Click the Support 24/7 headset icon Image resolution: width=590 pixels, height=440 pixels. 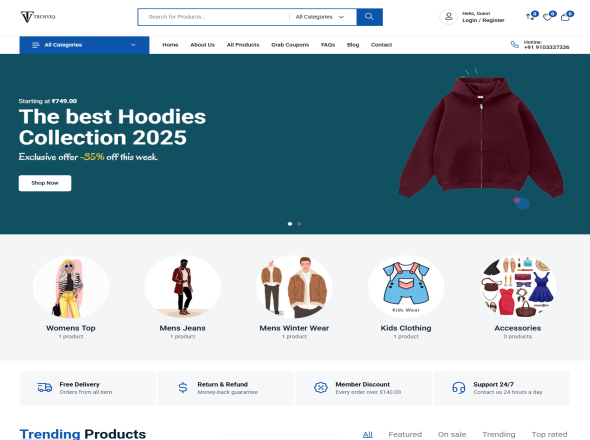point(459,387)
